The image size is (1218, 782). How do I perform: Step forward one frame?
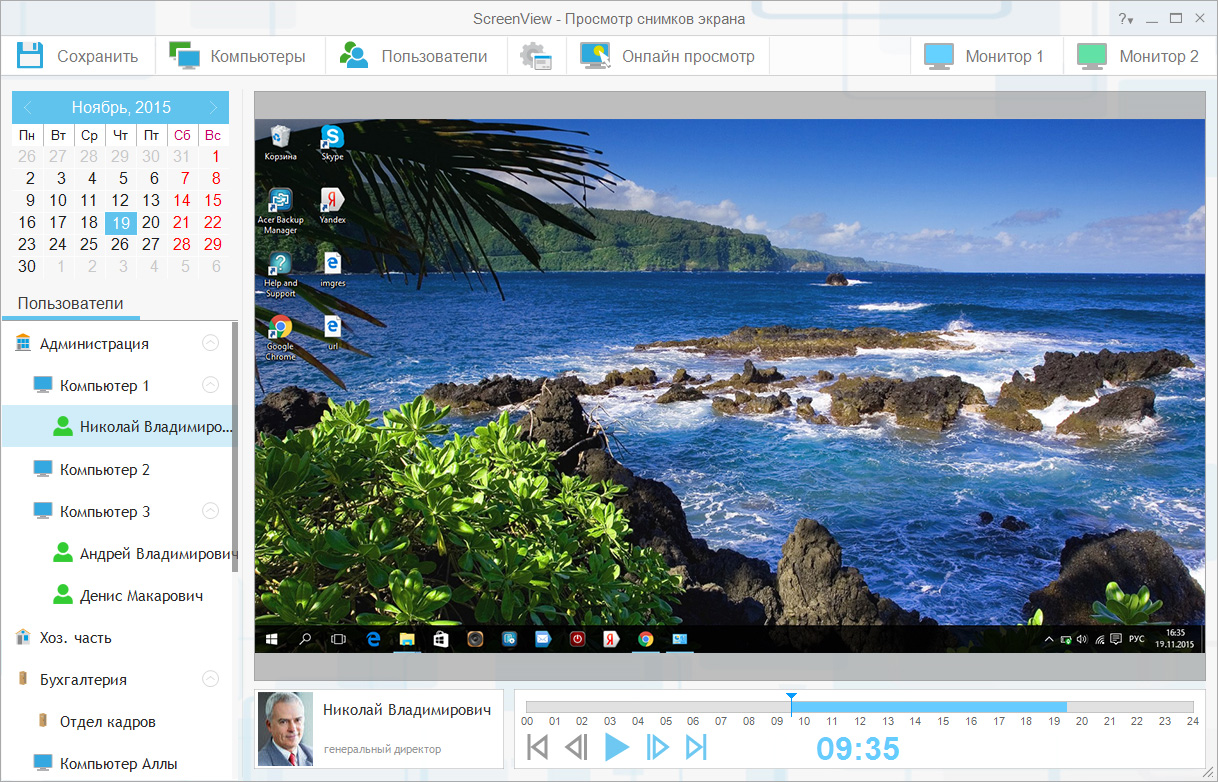(657, 747)
